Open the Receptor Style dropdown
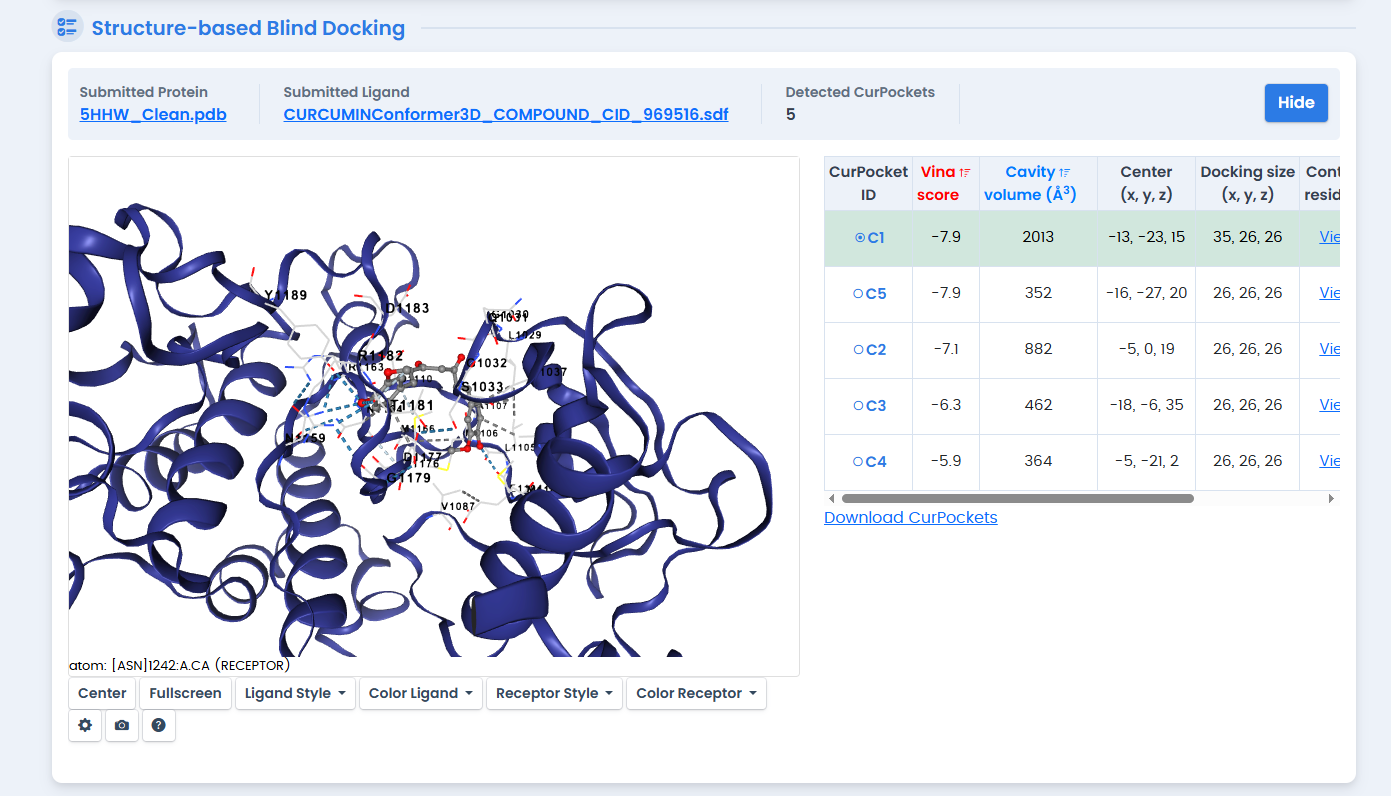Screen dimensions: 1391x796 (554, 693)
